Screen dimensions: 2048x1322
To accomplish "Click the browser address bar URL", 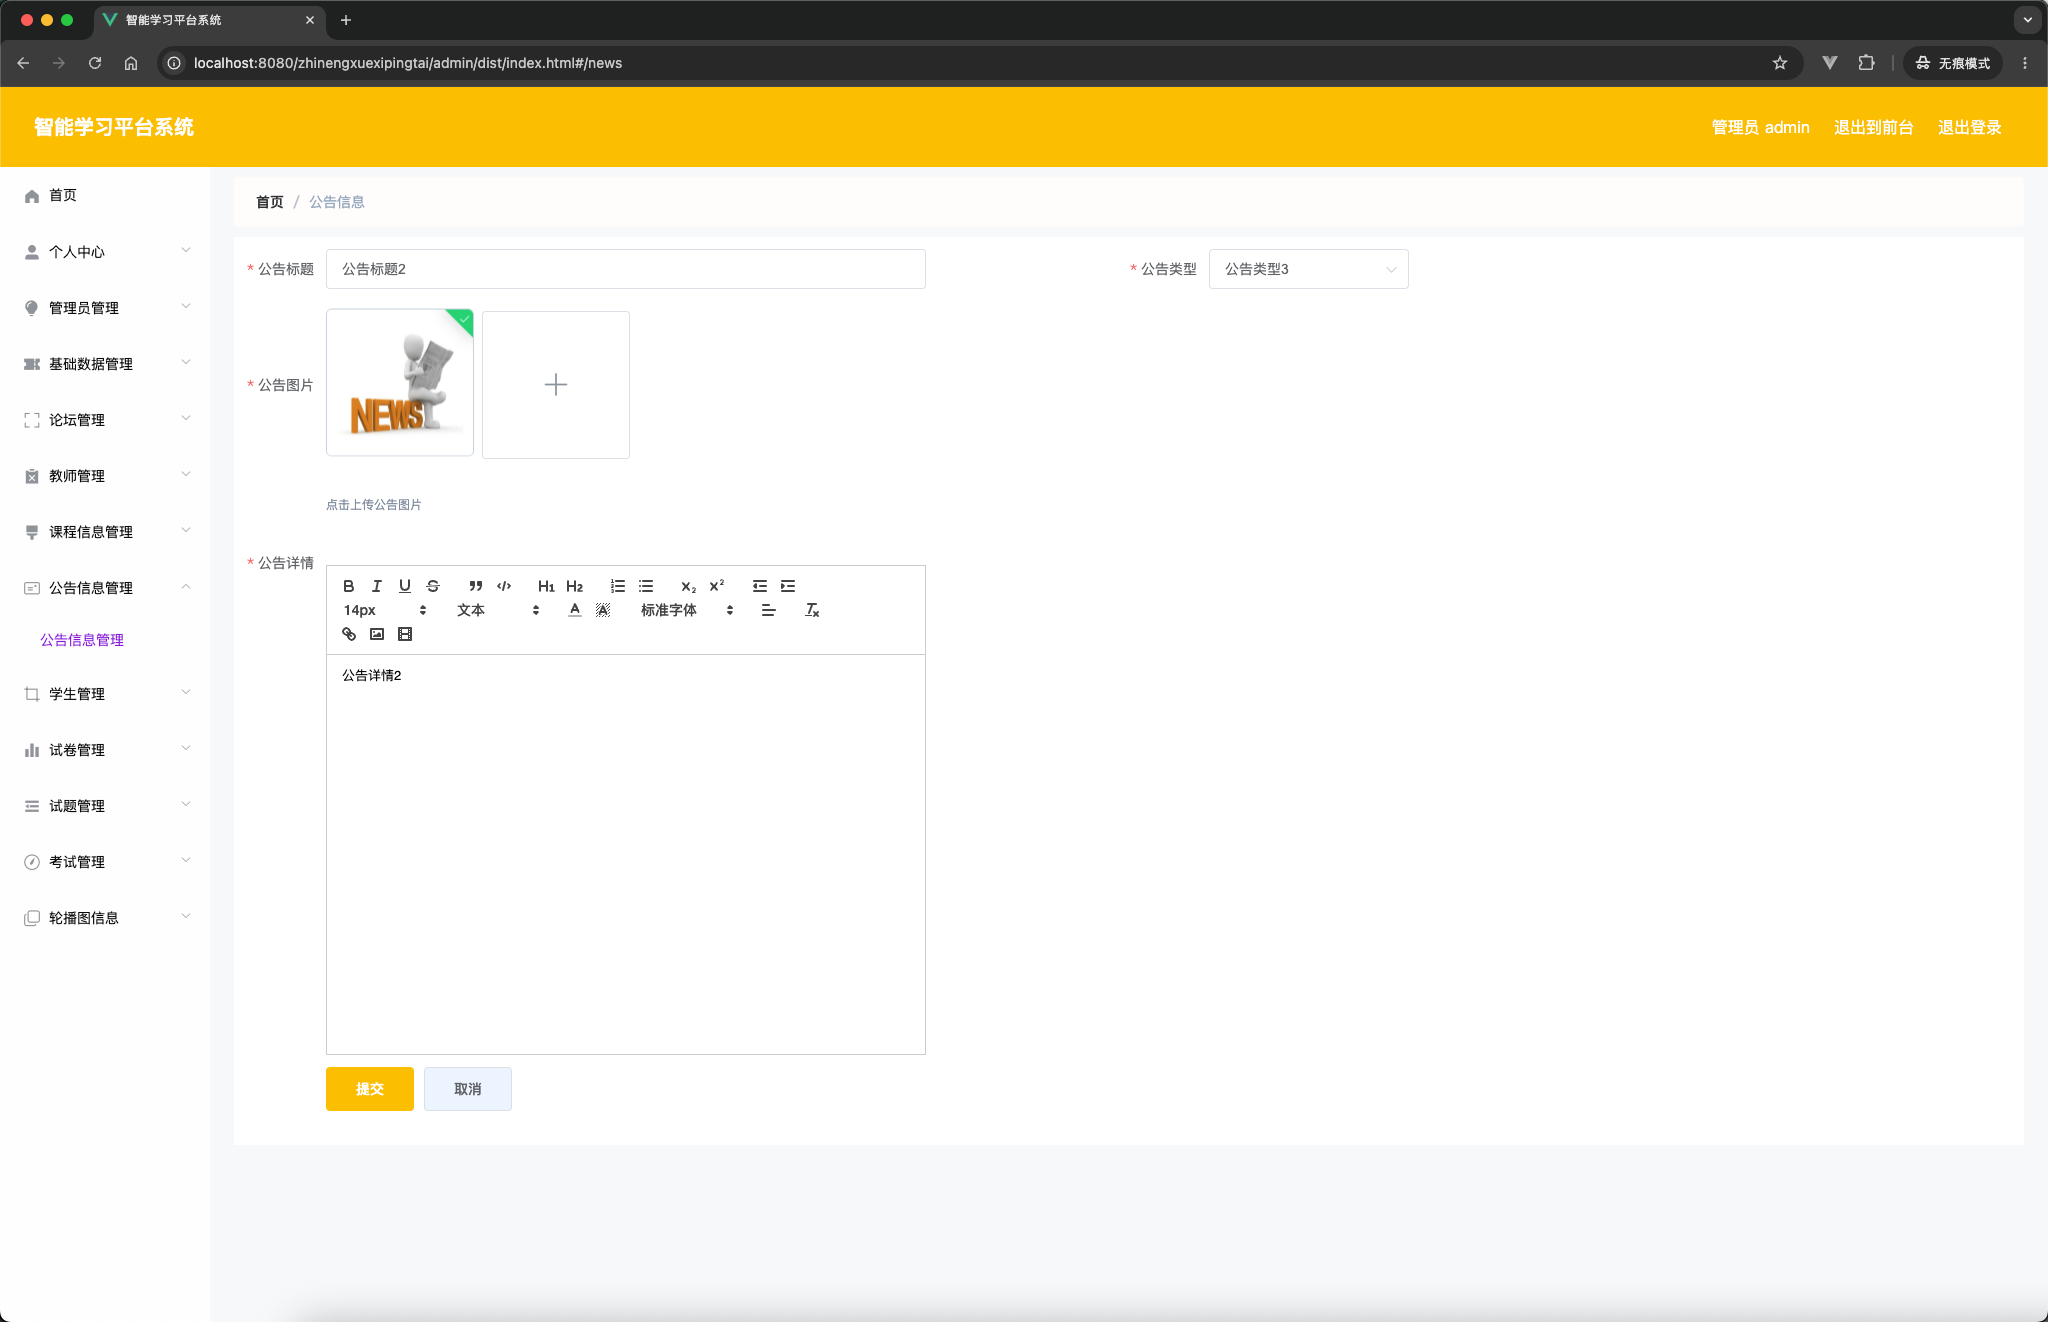I will 408,63.
